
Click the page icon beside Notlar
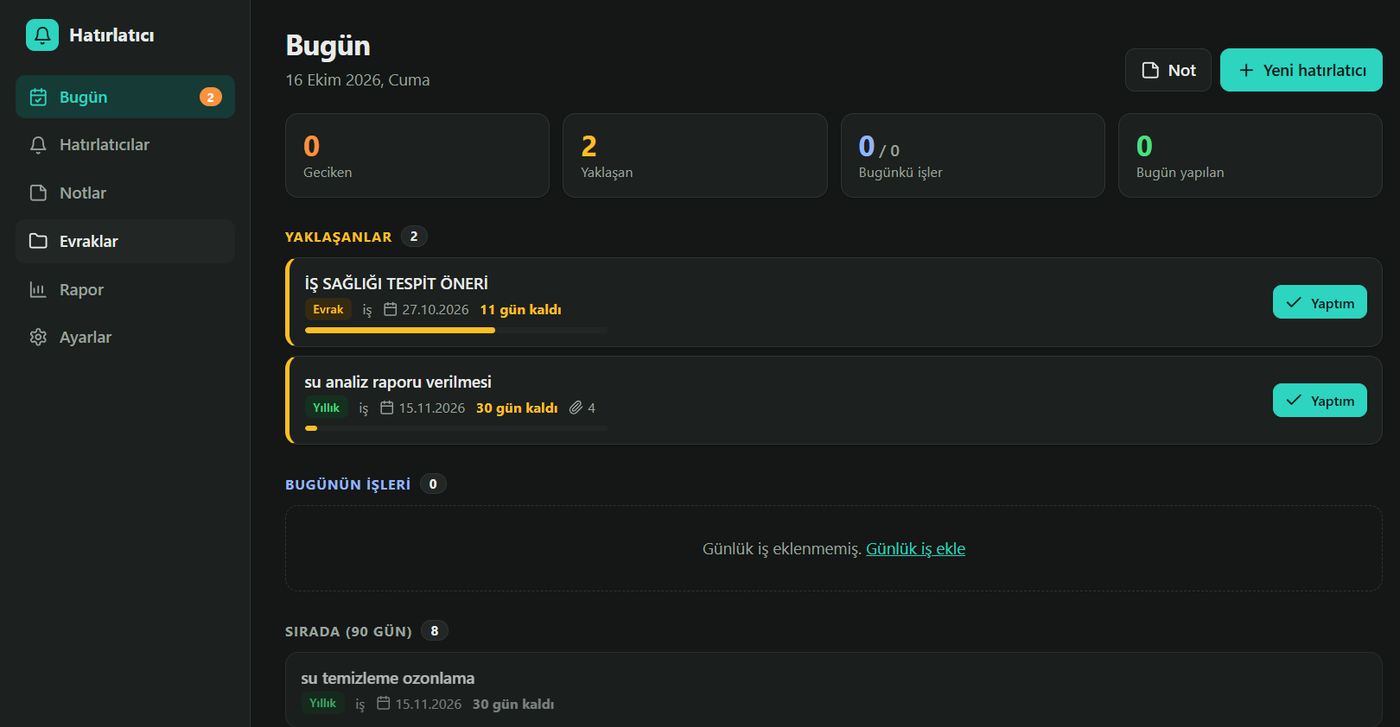pos(38,193)
